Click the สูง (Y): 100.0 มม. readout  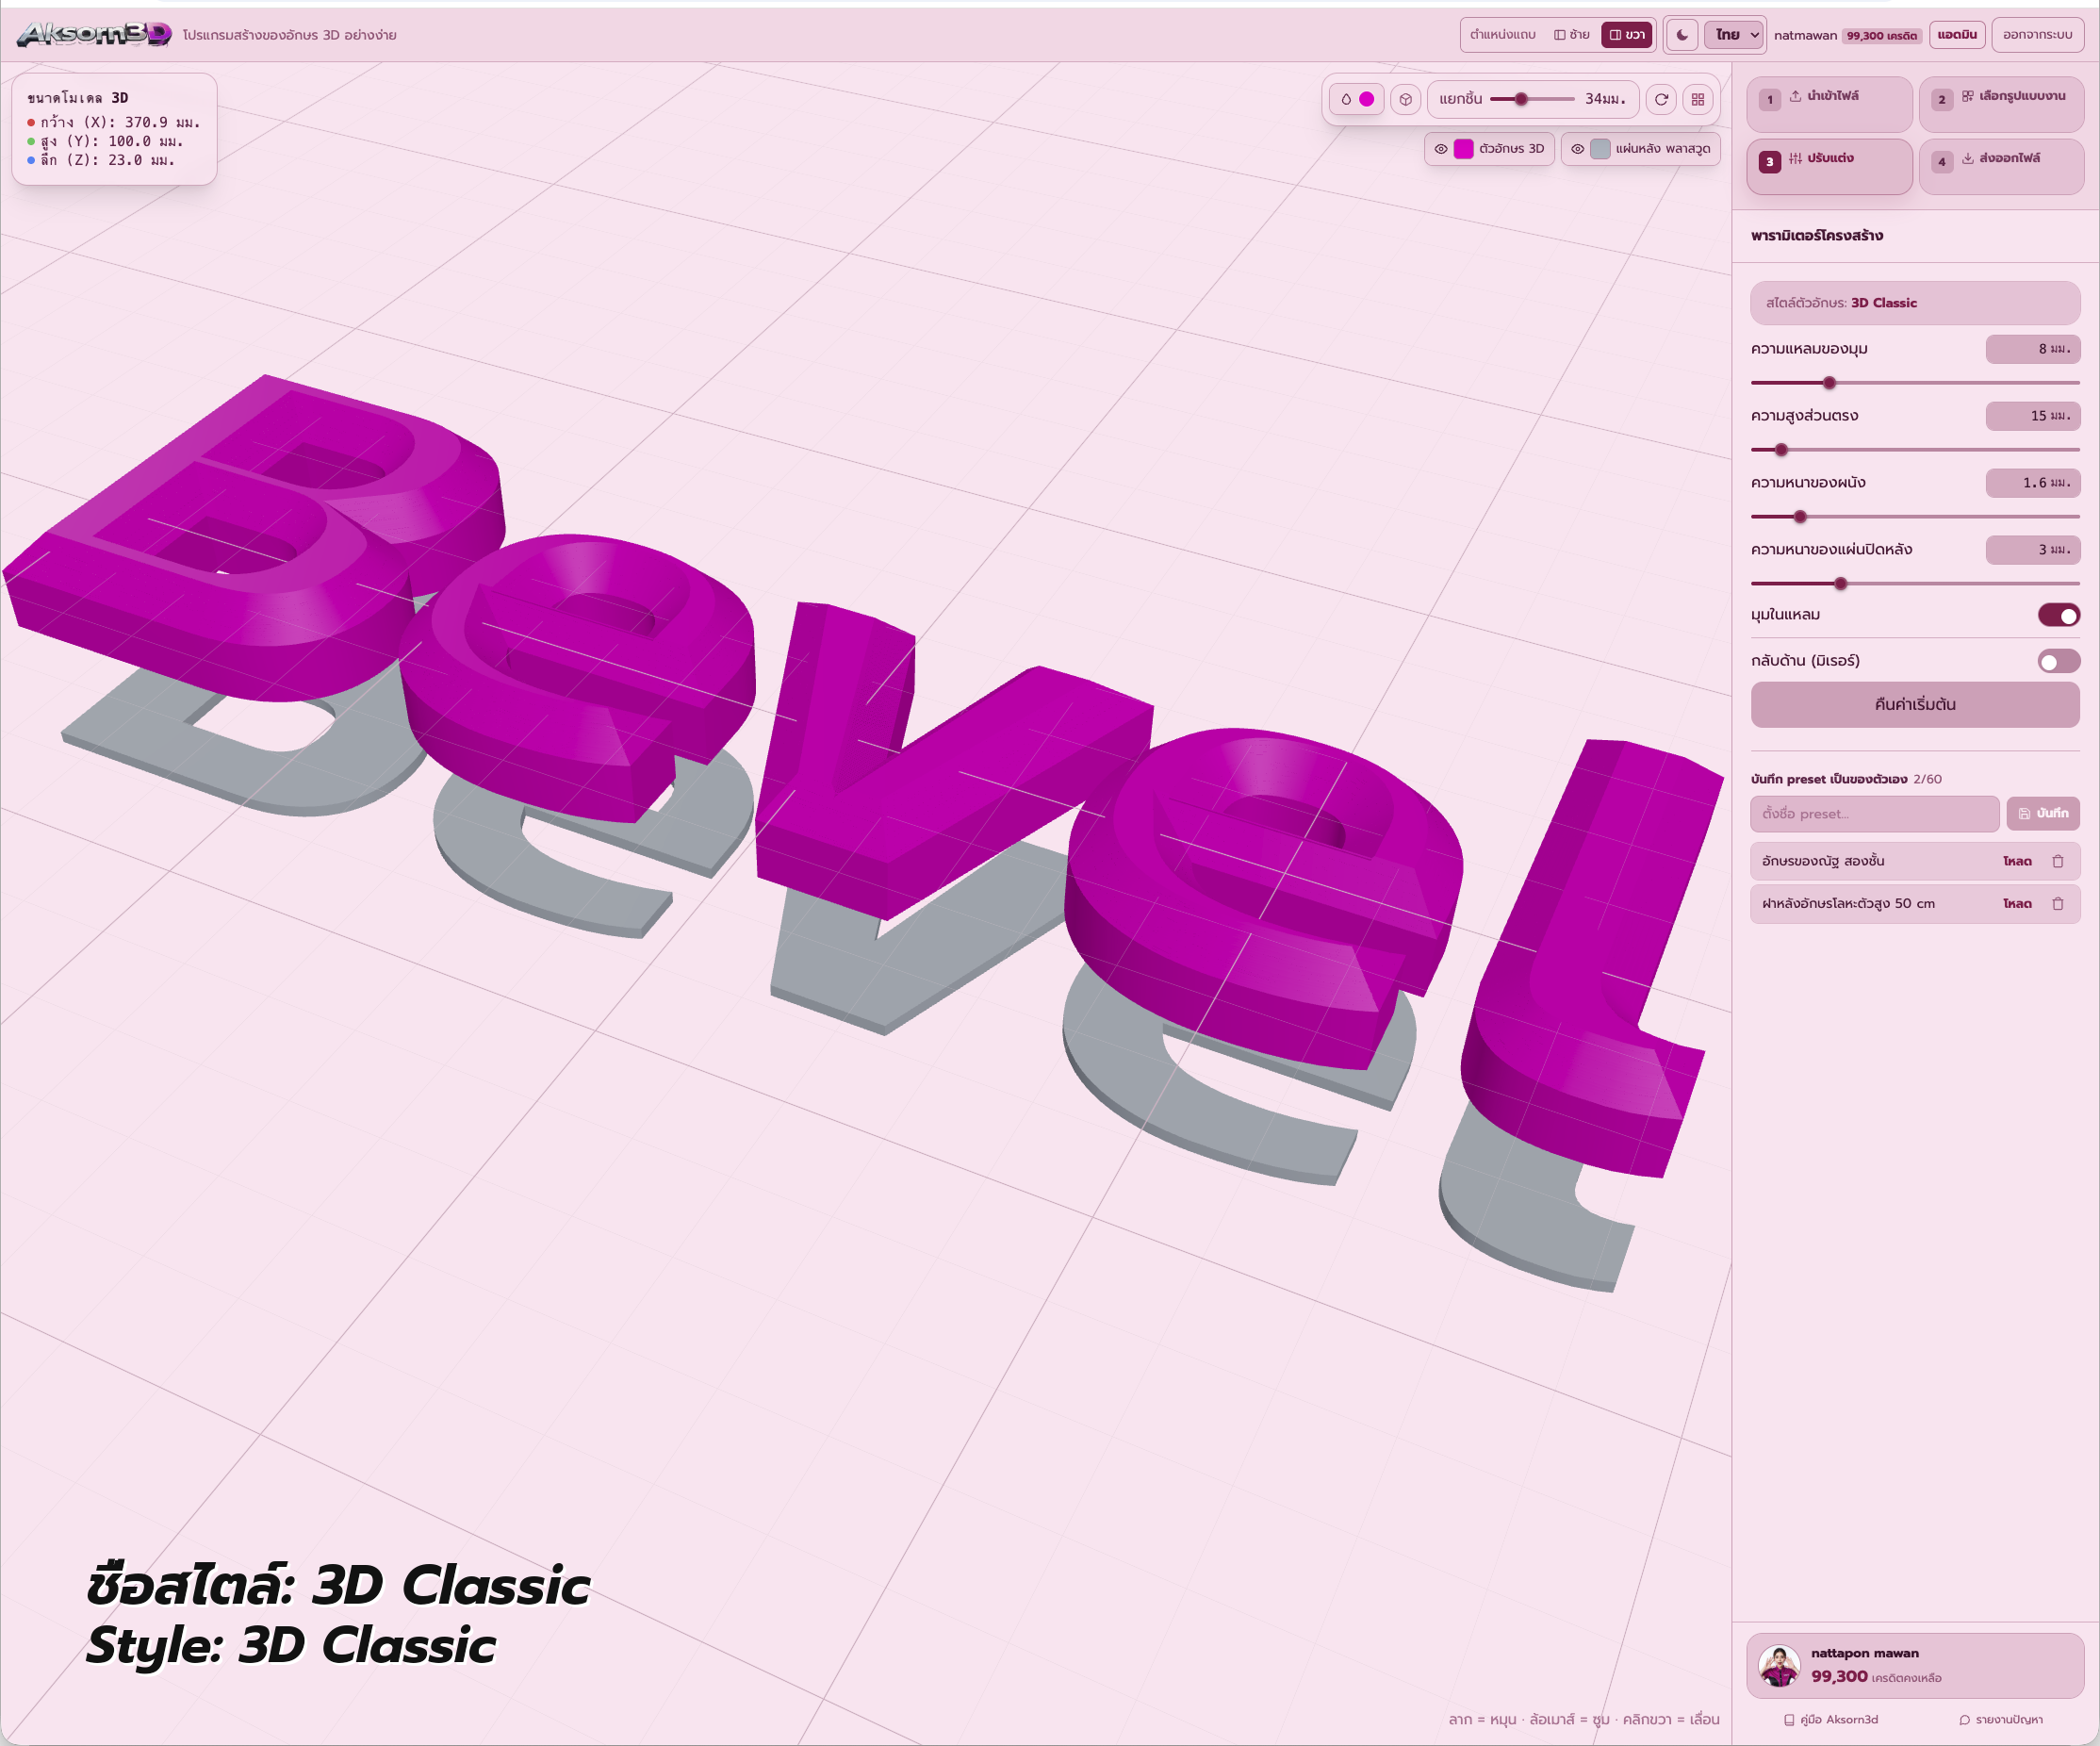[106, 142]
